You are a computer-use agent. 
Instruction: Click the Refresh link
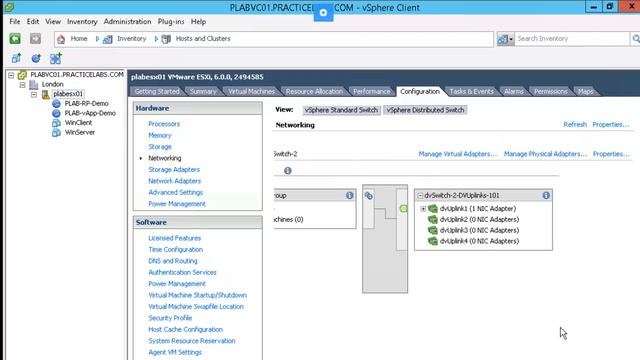pos(575,124)
